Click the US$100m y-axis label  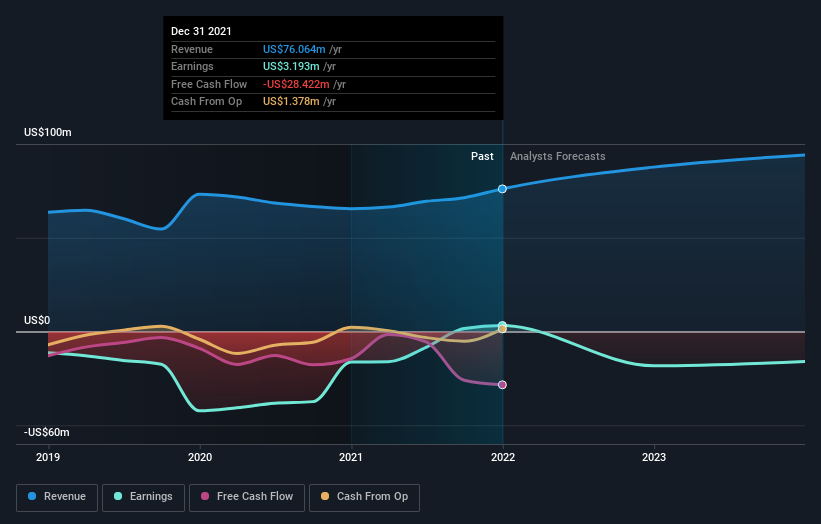[x=48, y=132]
